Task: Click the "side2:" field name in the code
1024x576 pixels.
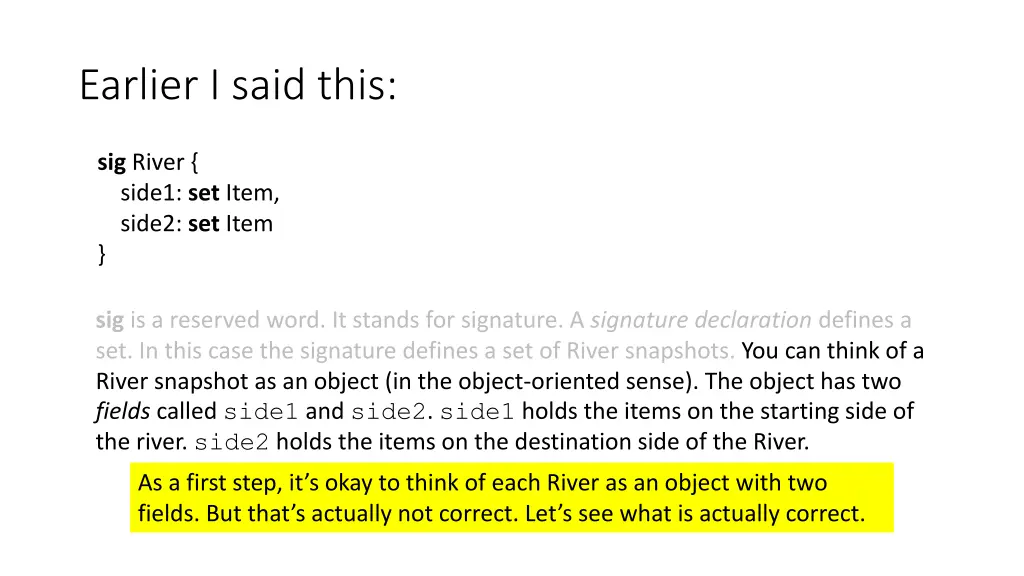Action: click(151, 223)
